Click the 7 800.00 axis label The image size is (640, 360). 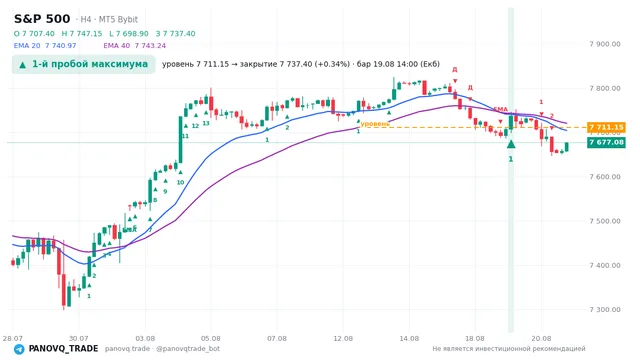(605, 89)
